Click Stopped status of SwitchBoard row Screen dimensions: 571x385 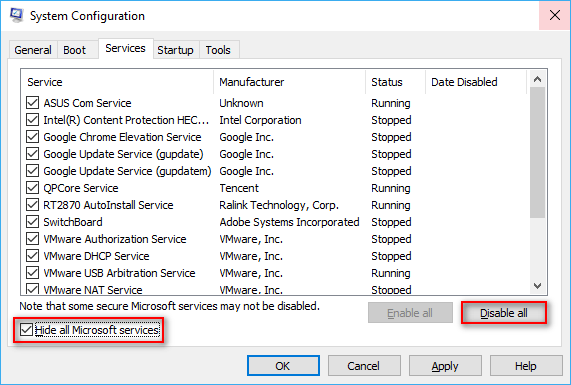tap(391, 222)
